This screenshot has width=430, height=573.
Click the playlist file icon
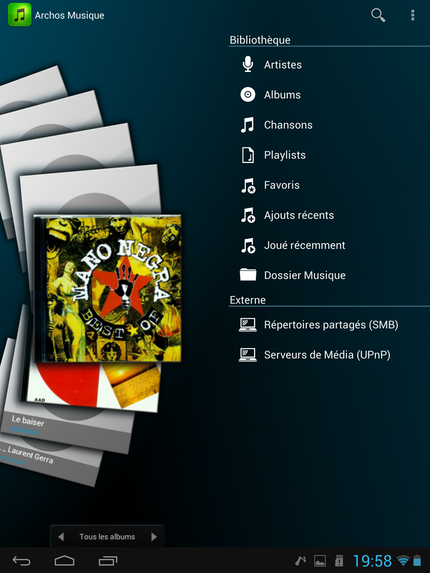pos(248,155)
